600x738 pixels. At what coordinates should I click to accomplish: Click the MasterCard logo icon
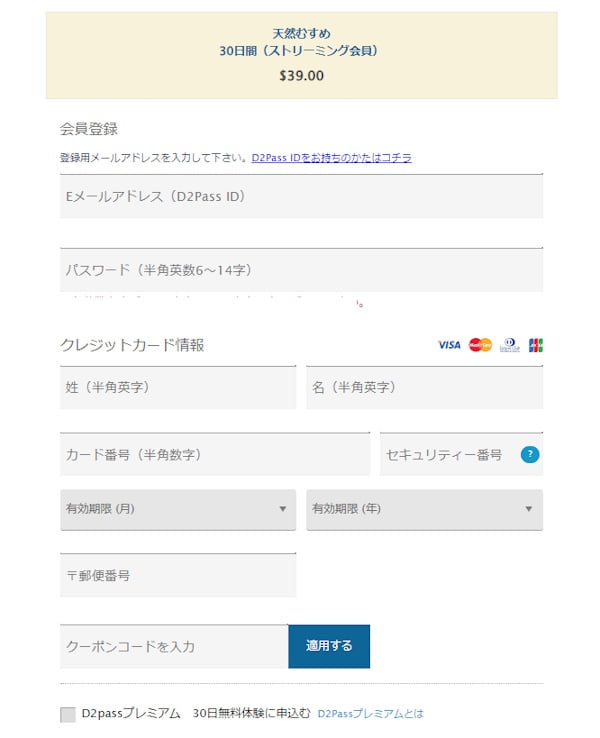click(480, 345)
